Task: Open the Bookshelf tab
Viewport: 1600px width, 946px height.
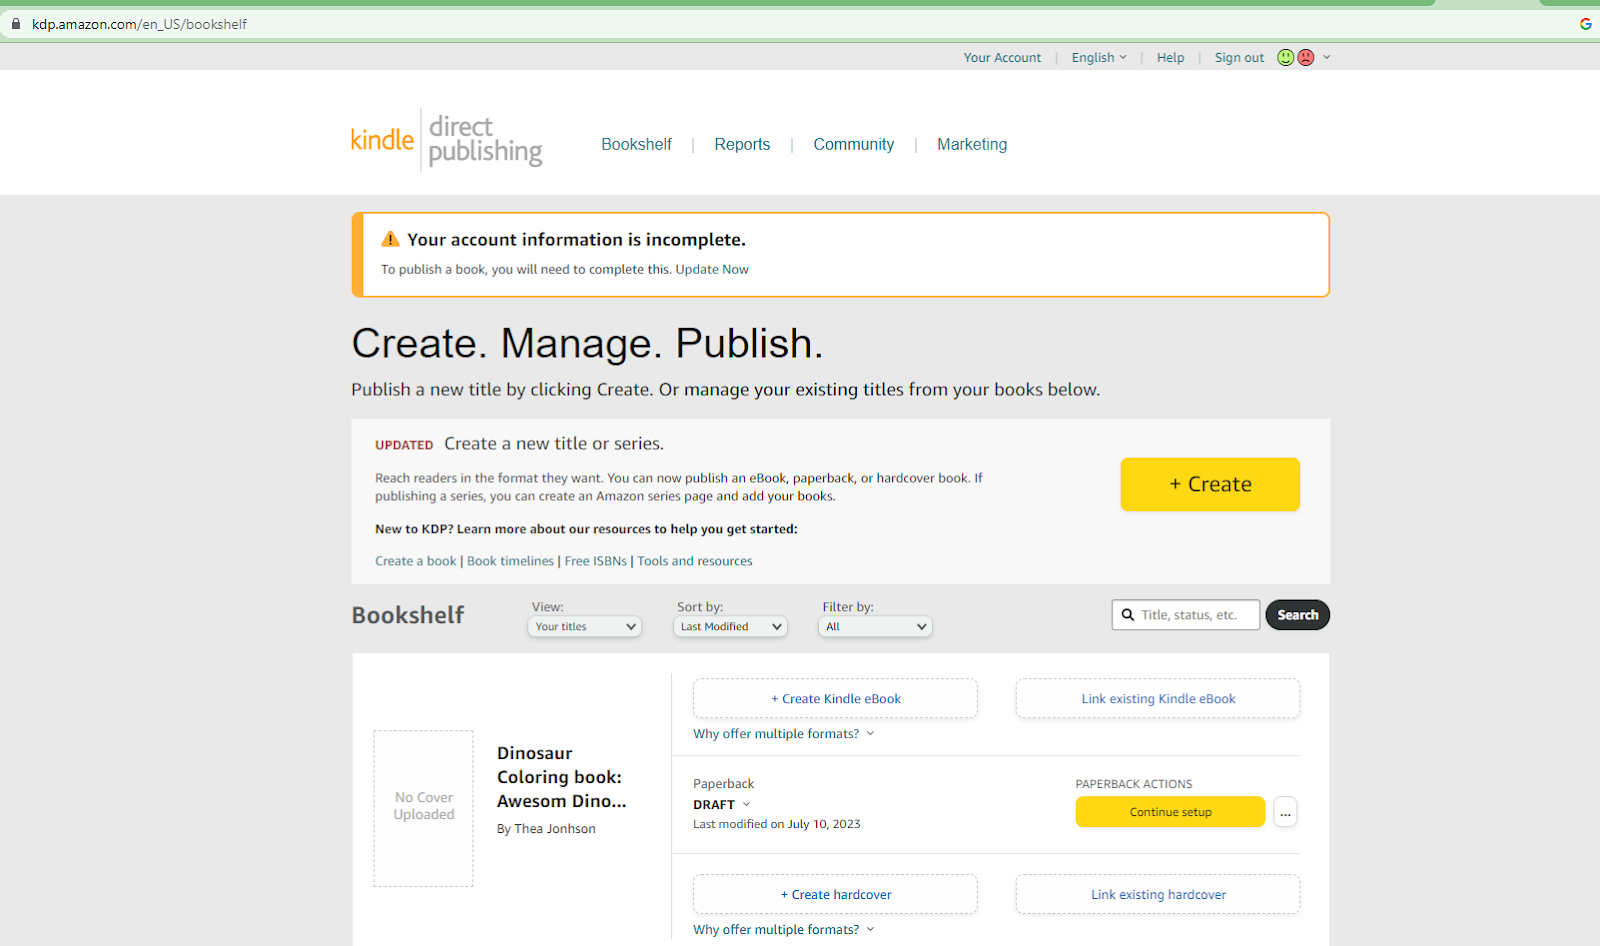Action: (x=636, y=144)
